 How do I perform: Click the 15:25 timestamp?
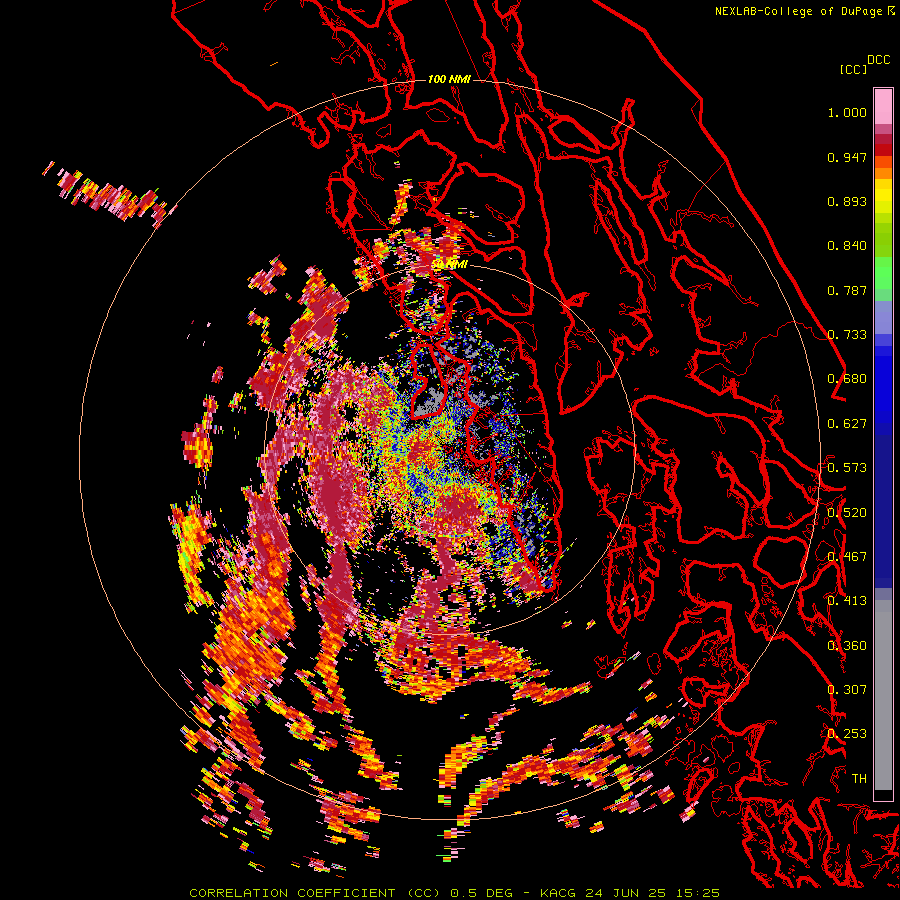(697, 893)
